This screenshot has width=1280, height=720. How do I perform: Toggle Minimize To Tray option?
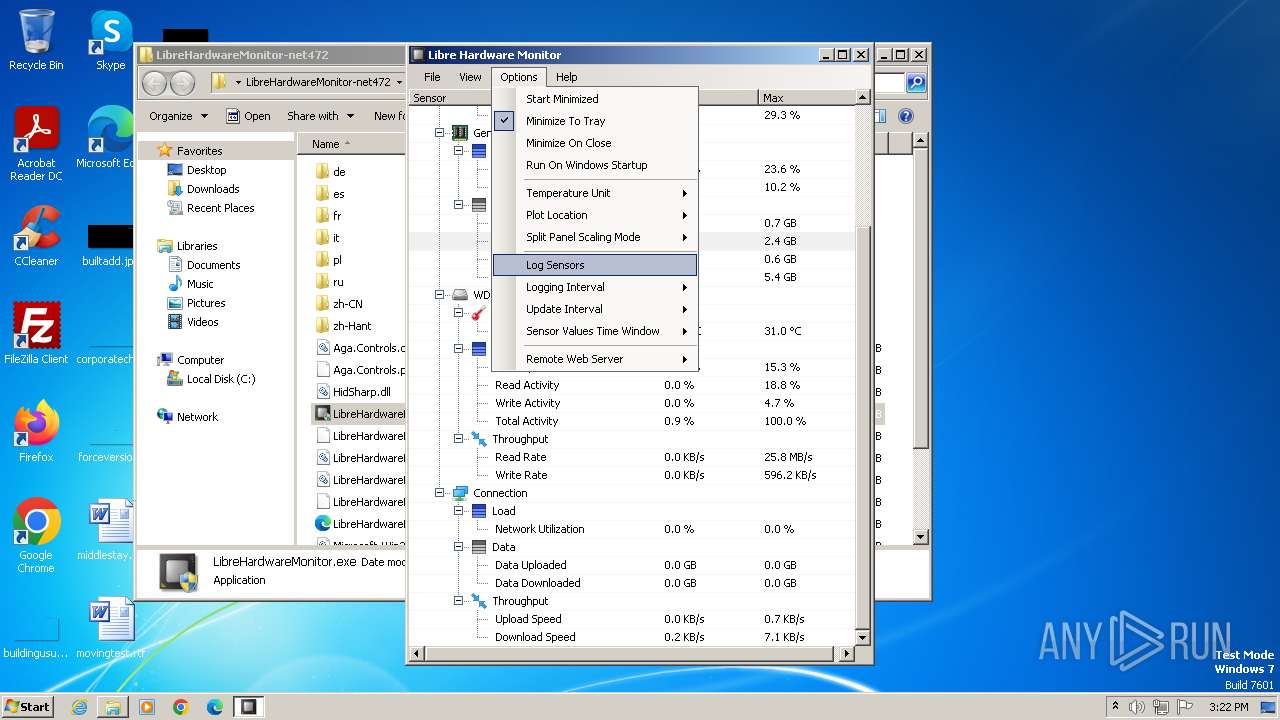point(595,121)
